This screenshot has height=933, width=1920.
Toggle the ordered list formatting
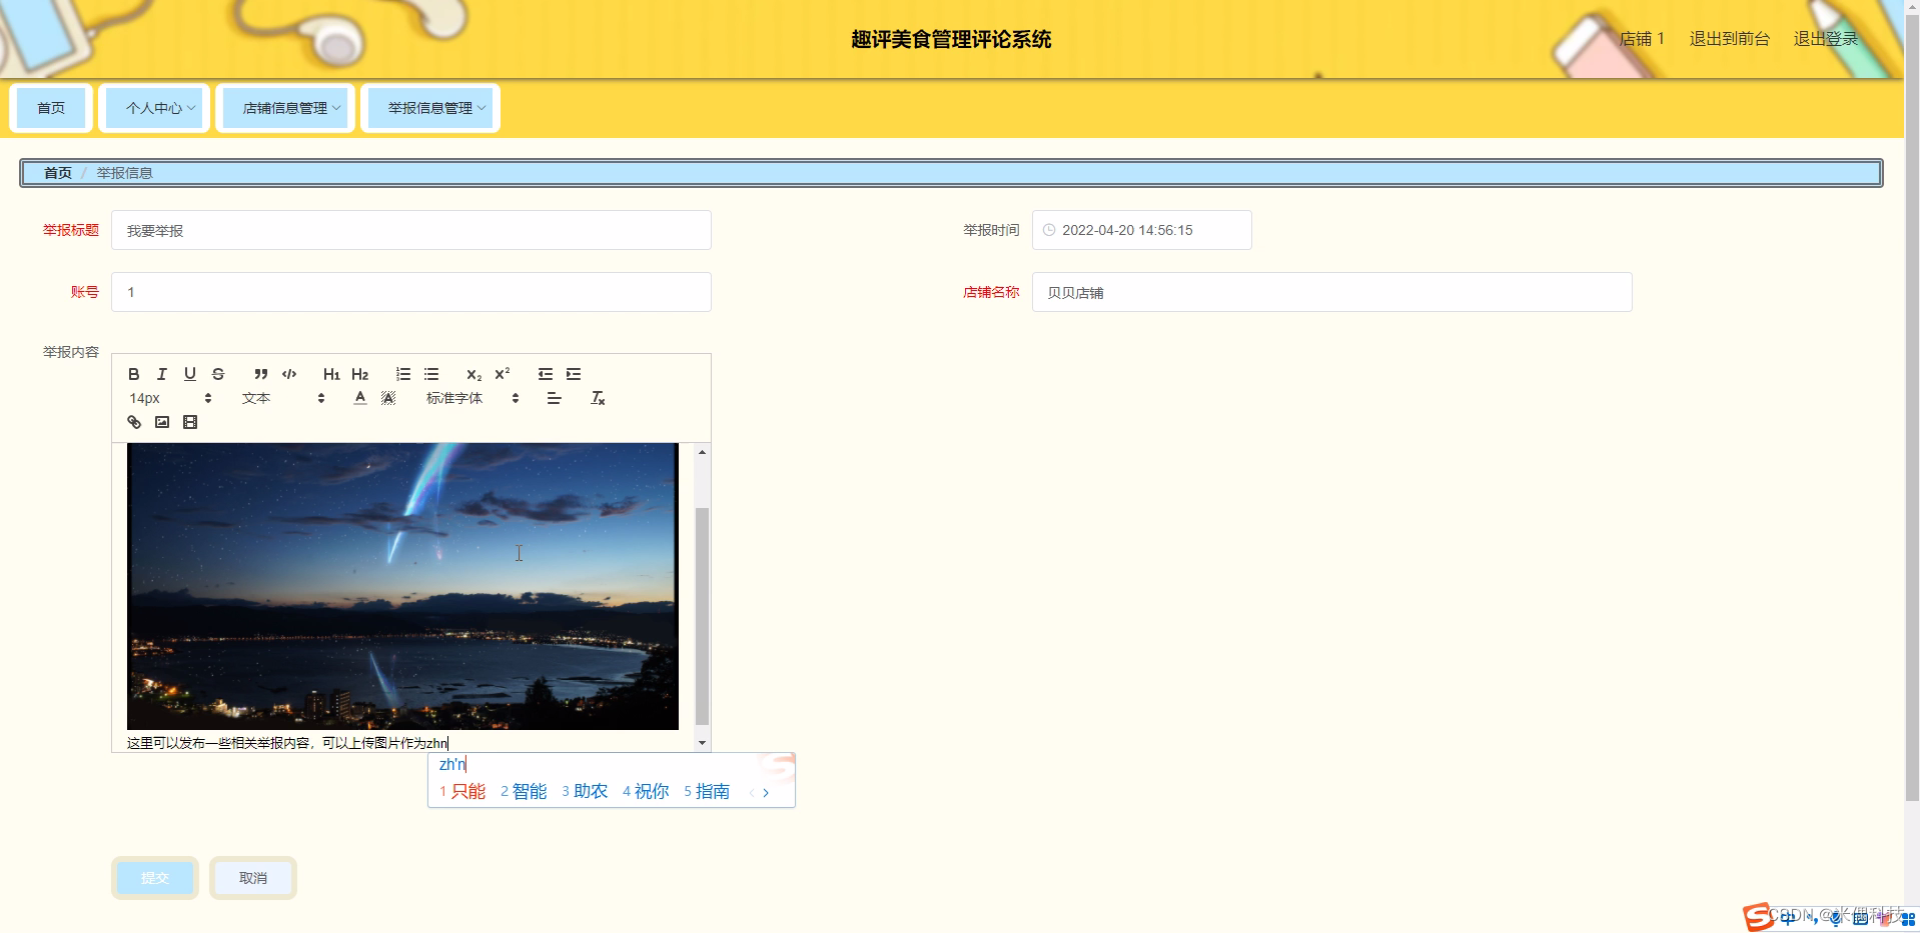403,374
